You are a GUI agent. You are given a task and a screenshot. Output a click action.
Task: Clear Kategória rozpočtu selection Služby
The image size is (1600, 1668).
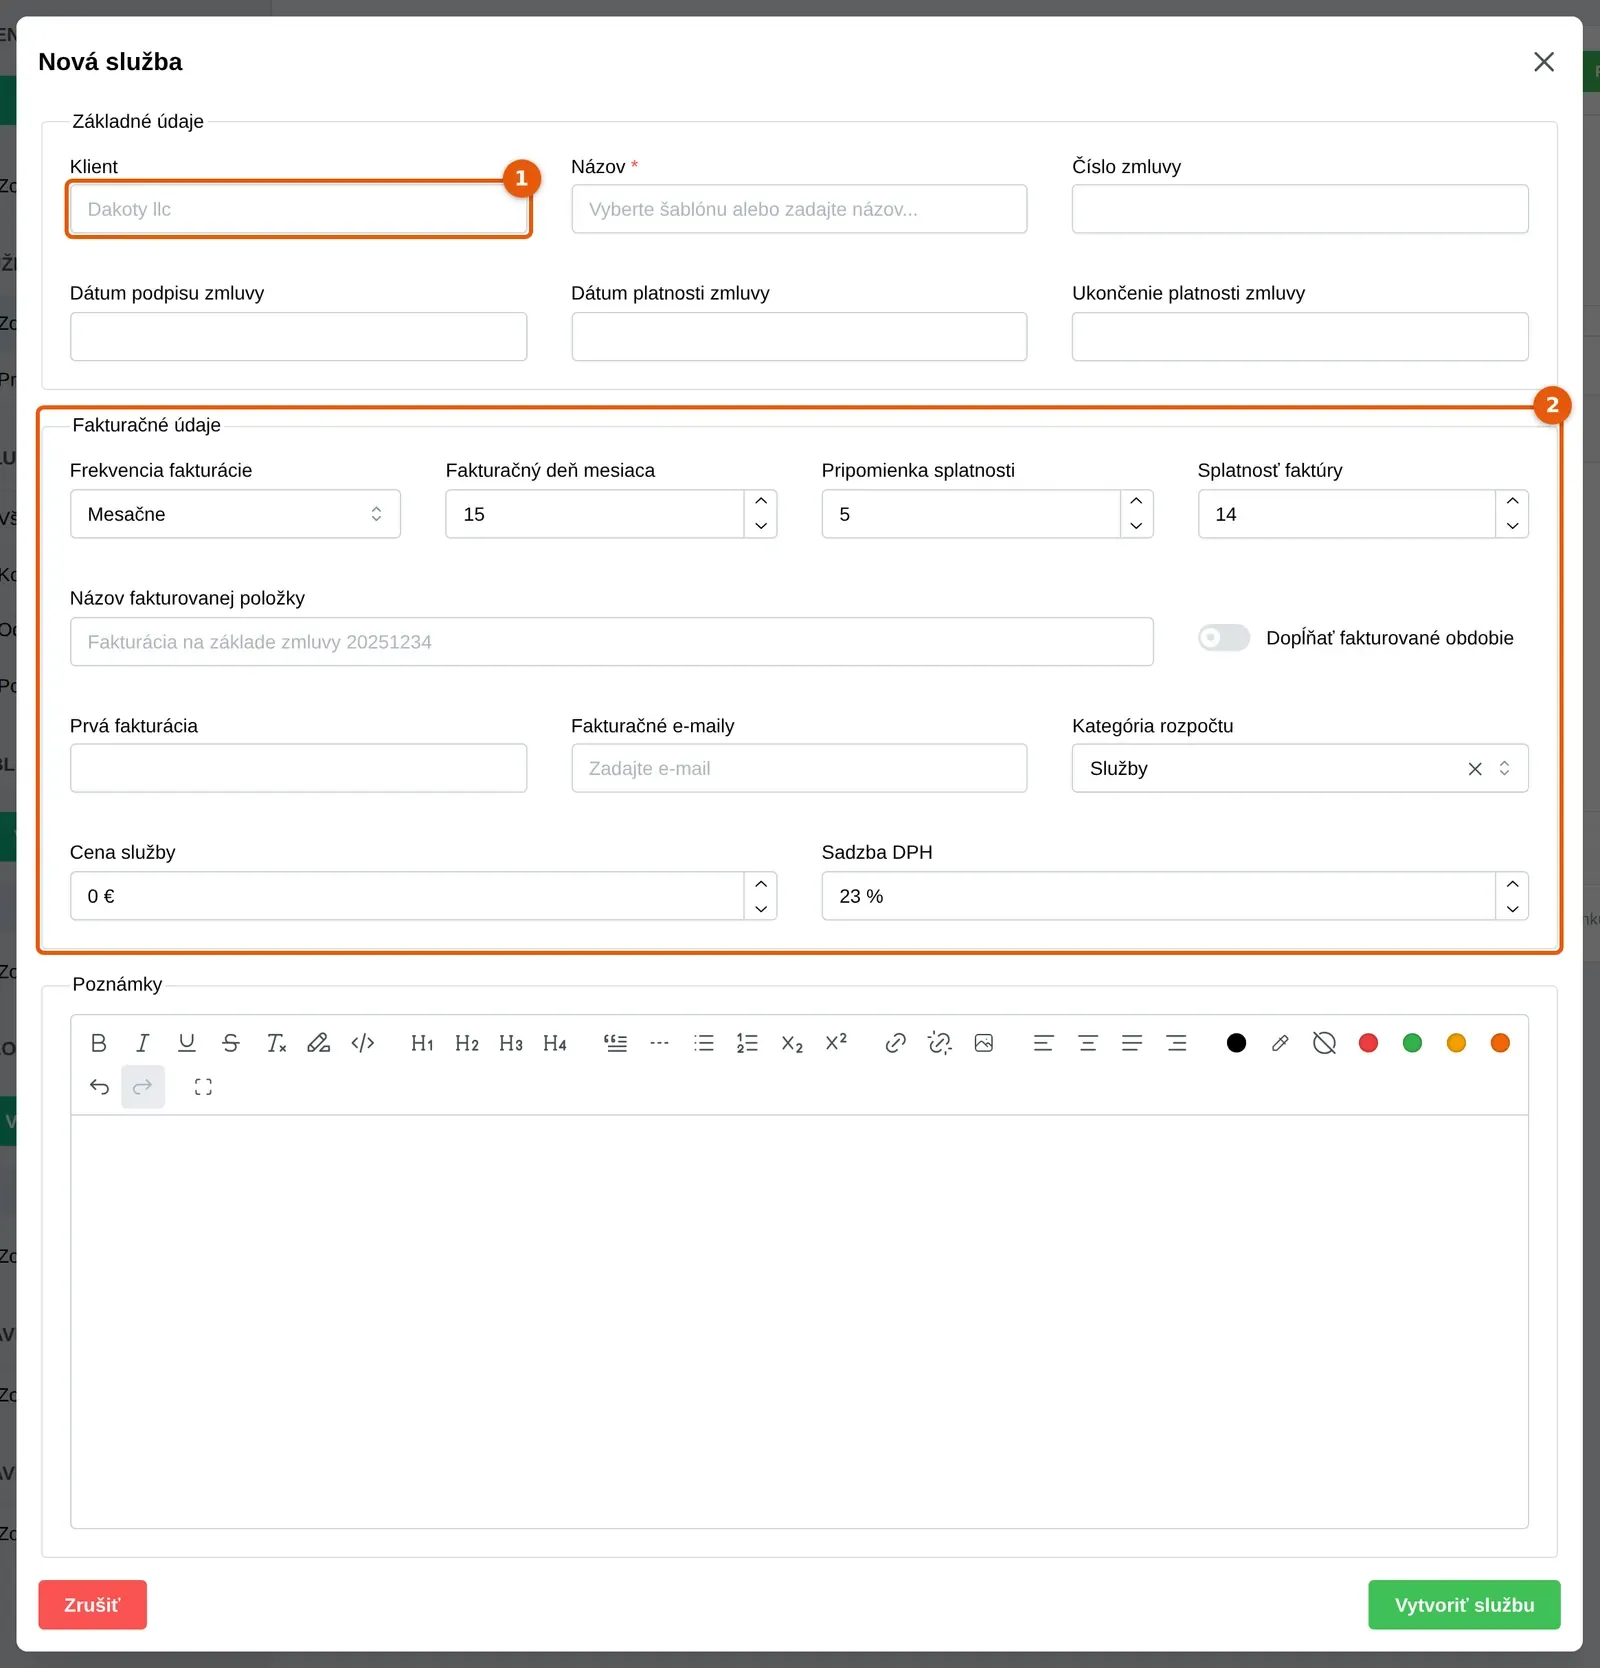[1475, 768]
